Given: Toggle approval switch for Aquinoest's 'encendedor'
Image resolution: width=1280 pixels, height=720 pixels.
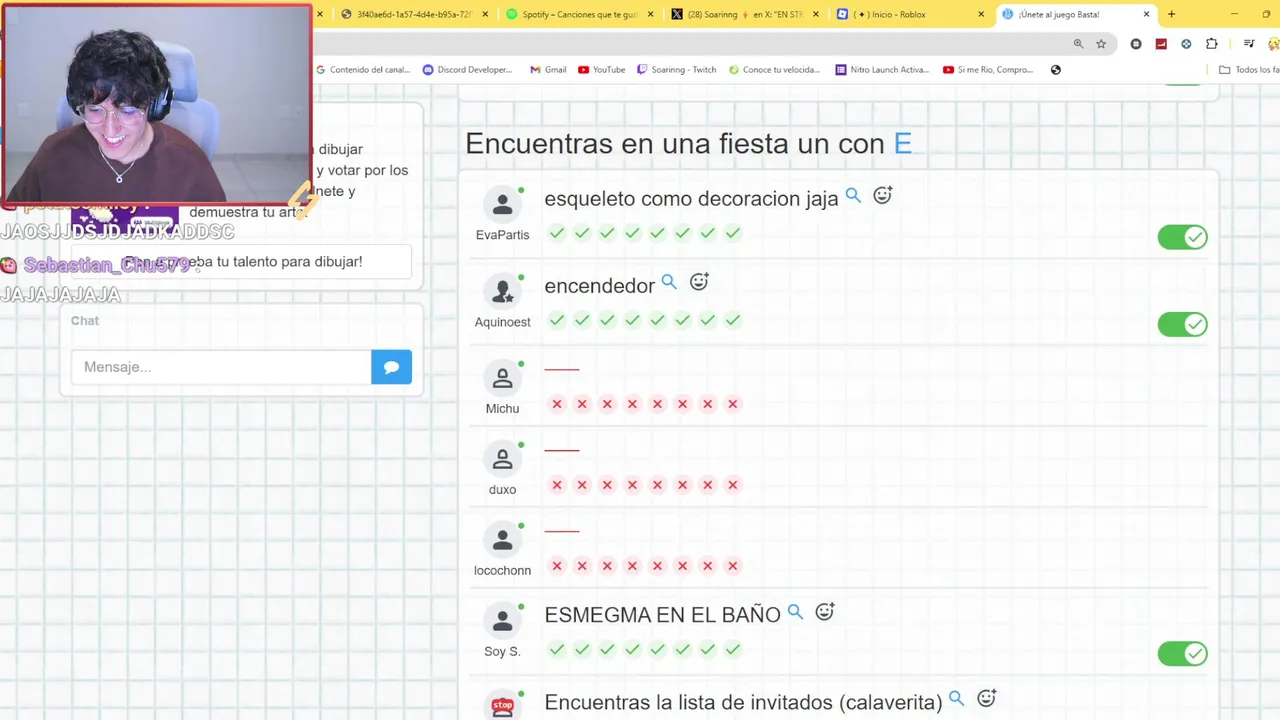Looking at the screenshot, I should 1183,324.
